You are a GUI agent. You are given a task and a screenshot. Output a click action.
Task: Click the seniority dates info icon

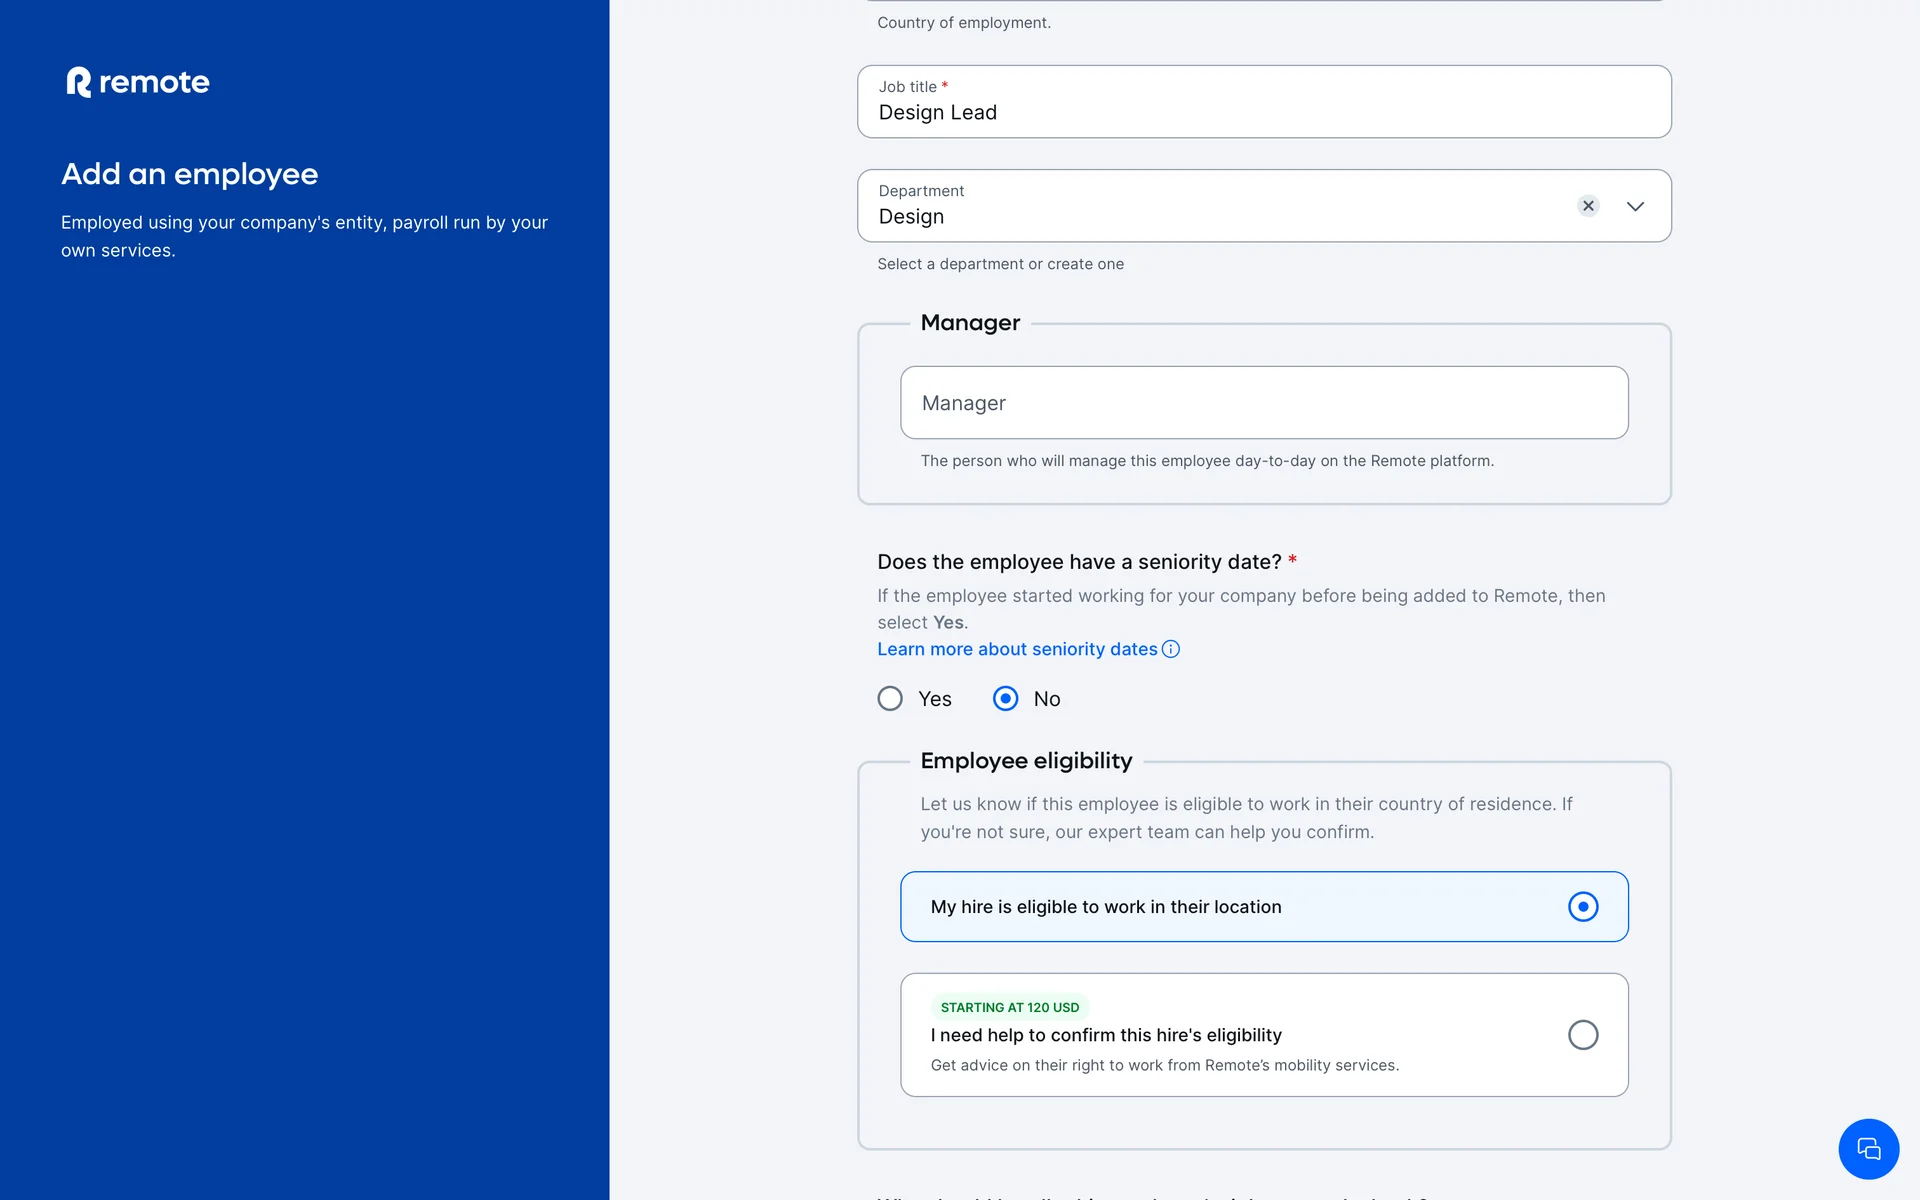pos(1171,649)
